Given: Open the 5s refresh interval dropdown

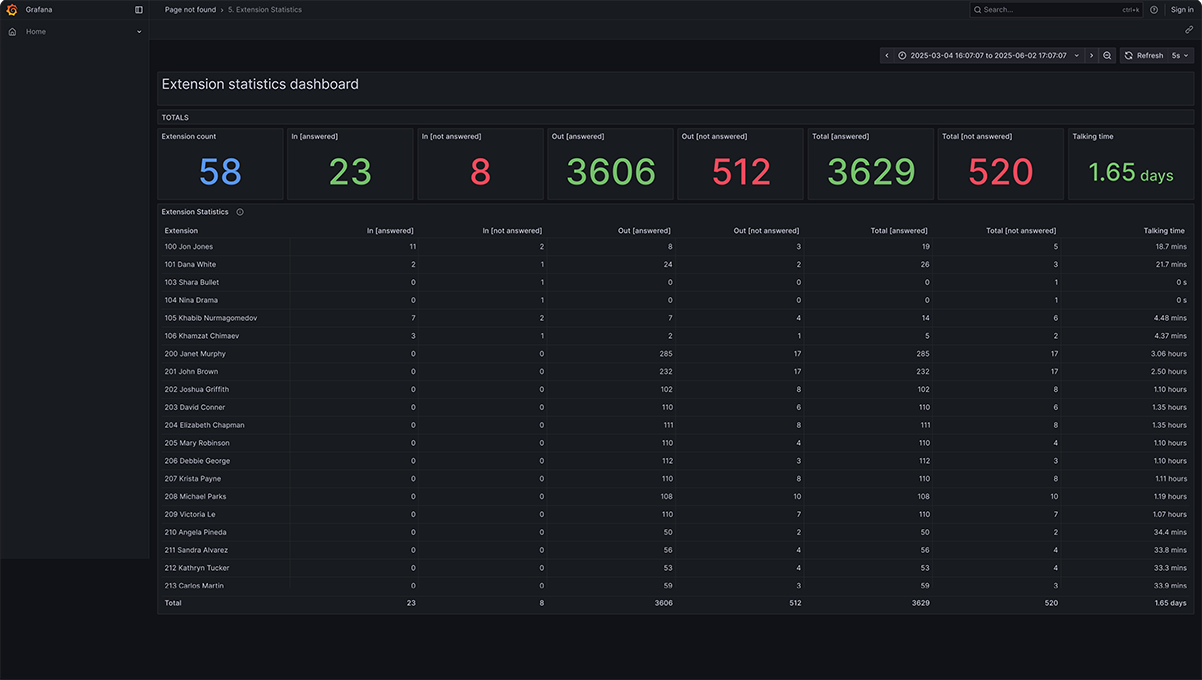Looking at the screenshot, I should click(1181, 56).
